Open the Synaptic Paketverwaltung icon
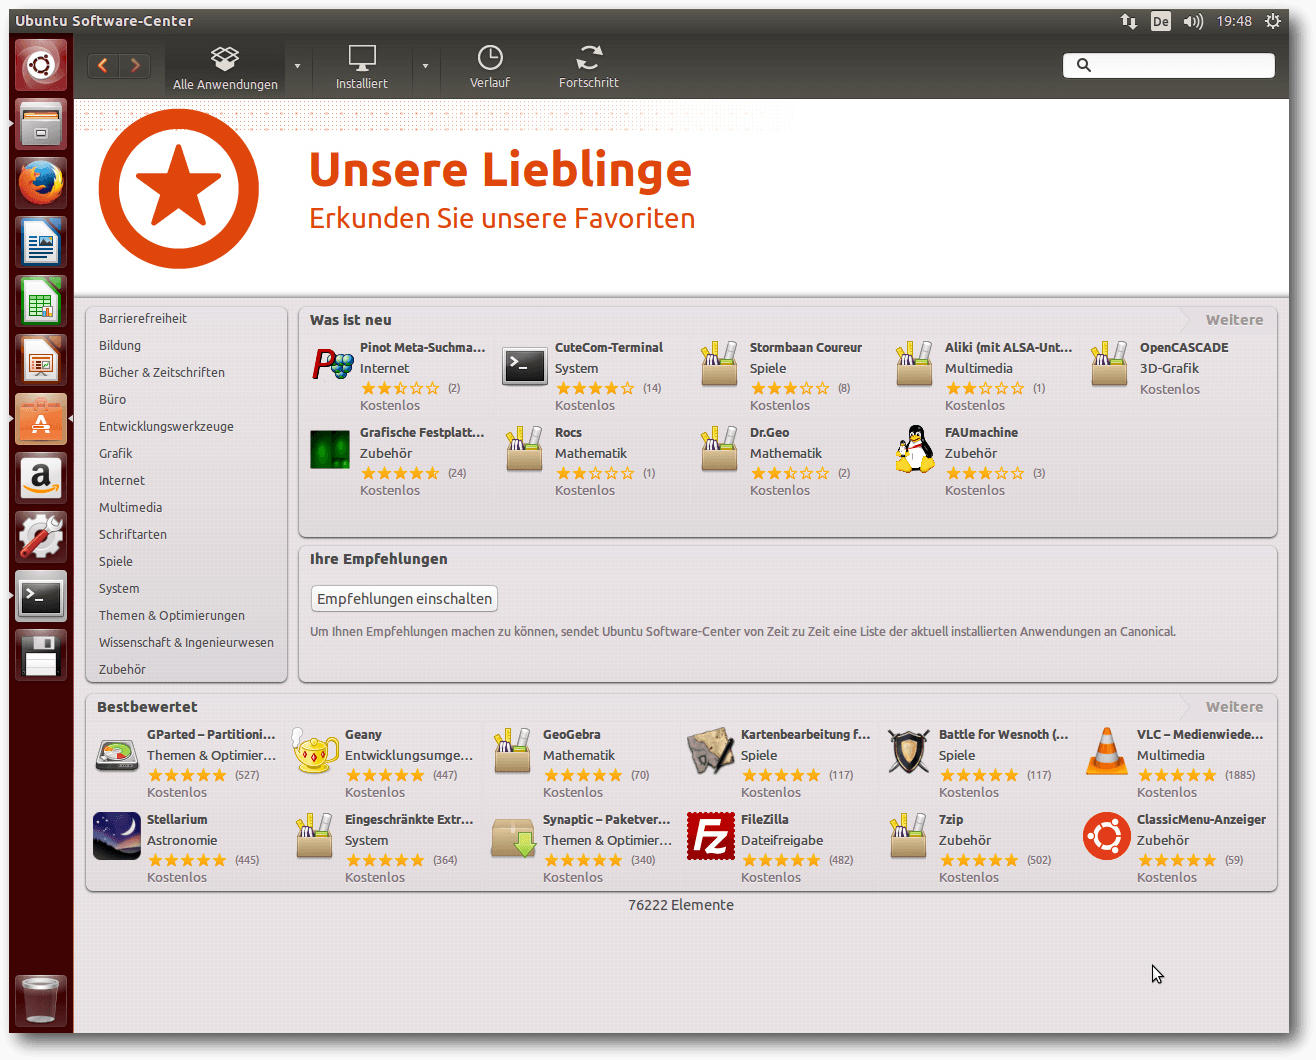1316x1060 pixels. pyautogui.click(x=514, y=838)
